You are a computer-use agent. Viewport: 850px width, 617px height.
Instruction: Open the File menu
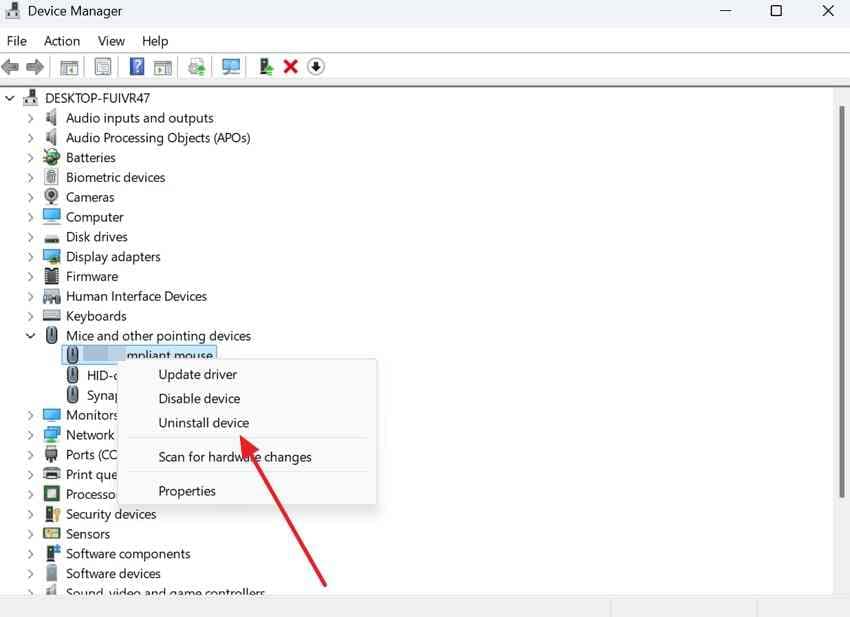tap(17, 41)
